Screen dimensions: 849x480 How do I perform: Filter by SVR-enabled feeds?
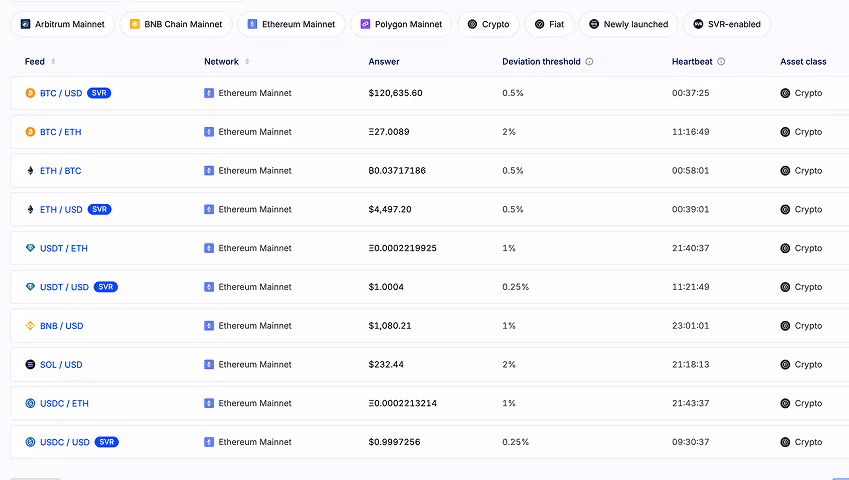coord(727,24)
